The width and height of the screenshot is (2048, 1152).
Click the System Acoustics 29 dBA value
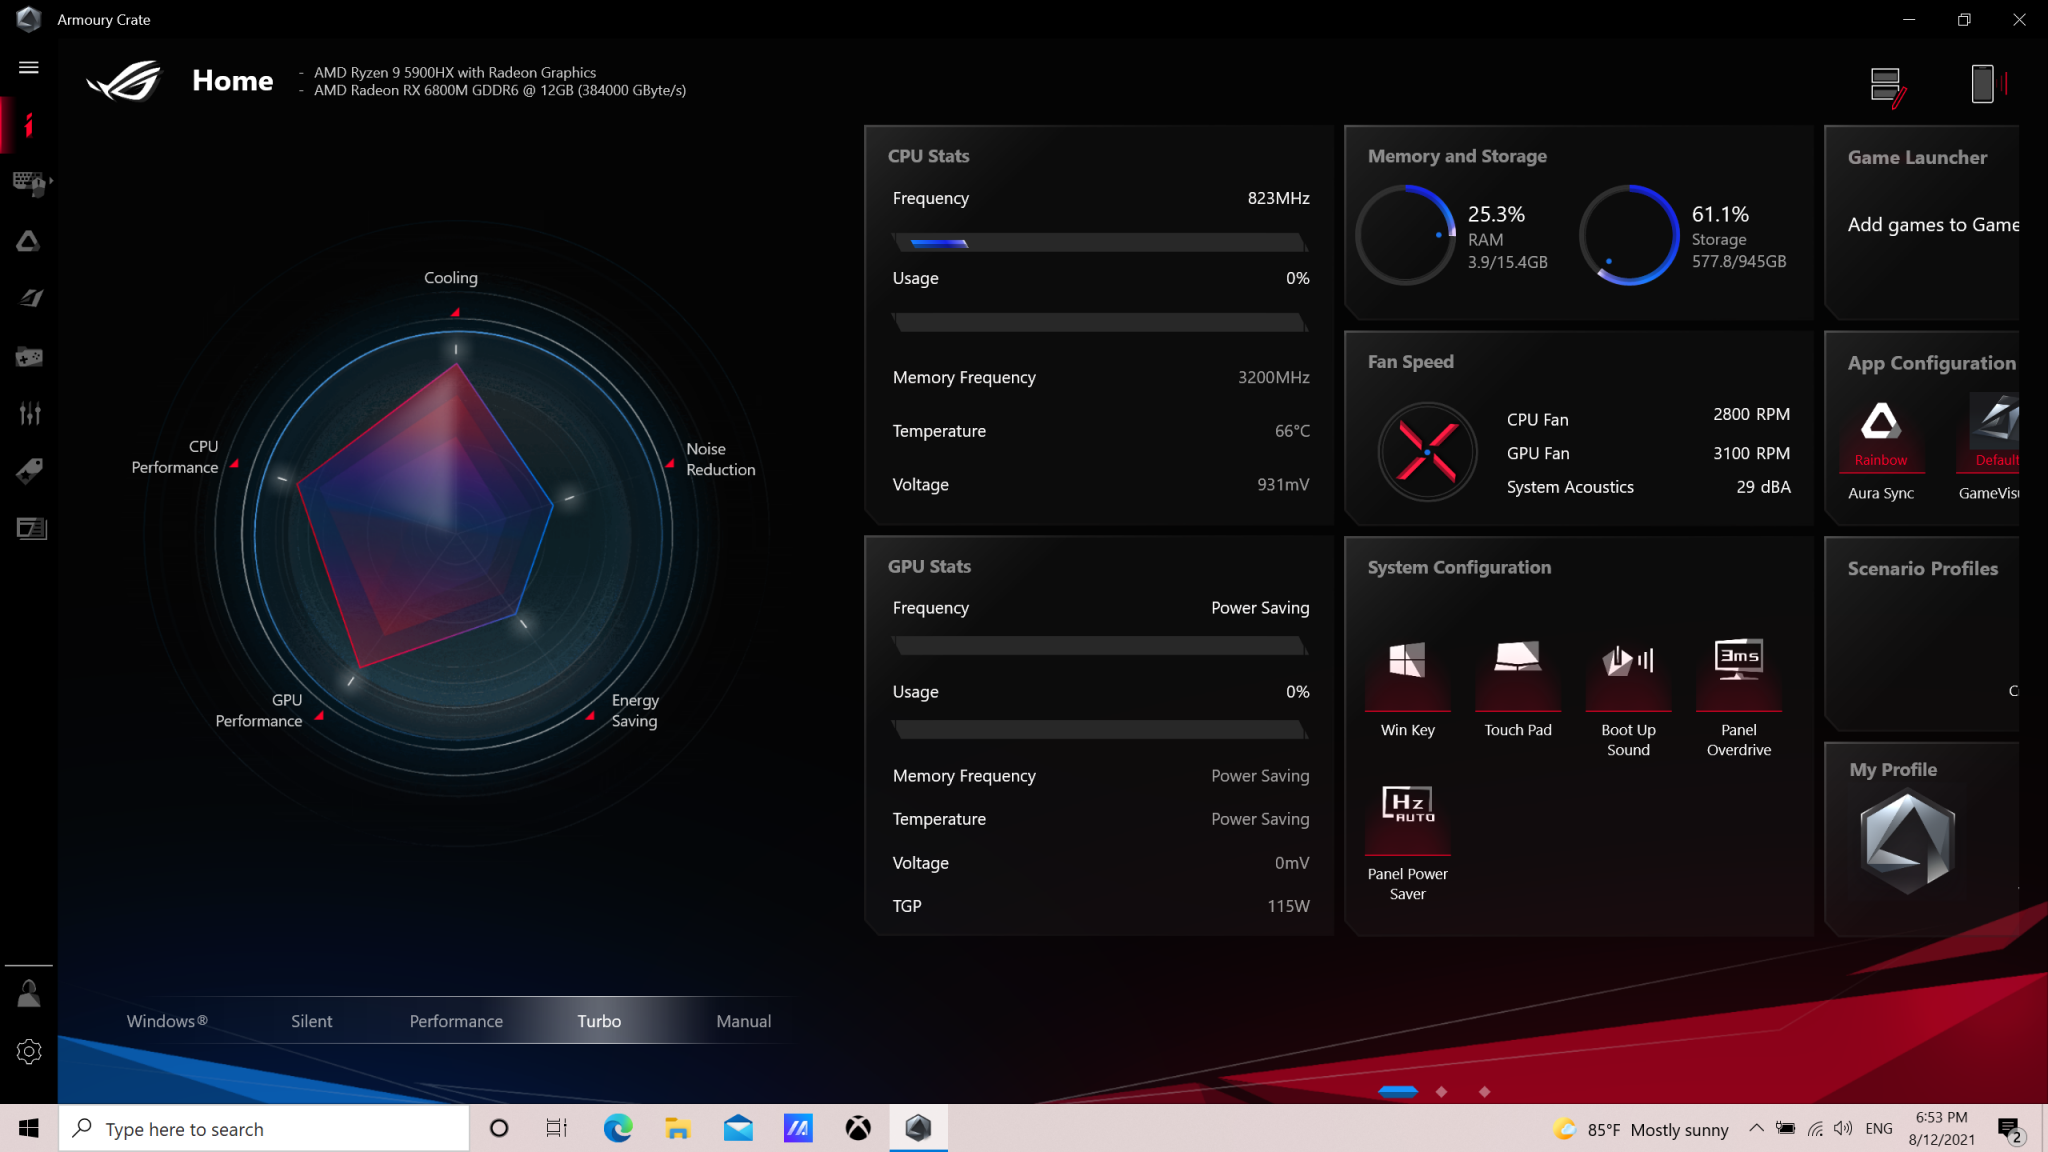pos(1763,487)
